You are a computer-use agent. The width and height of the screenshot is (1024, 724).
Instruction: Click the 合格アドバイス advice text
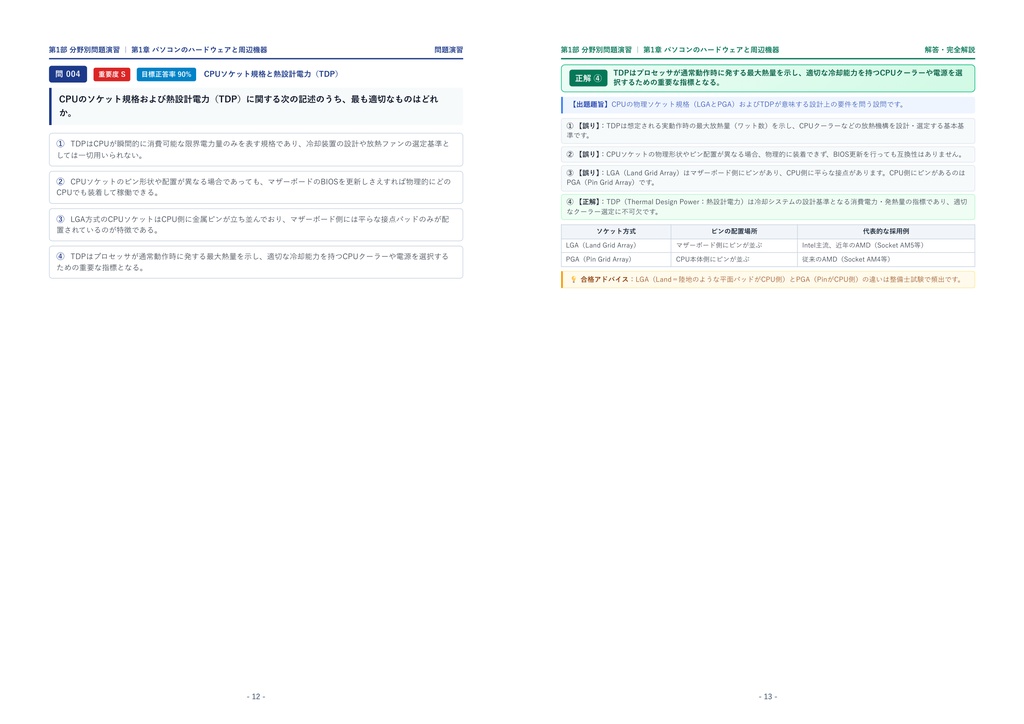pos(771,279)
